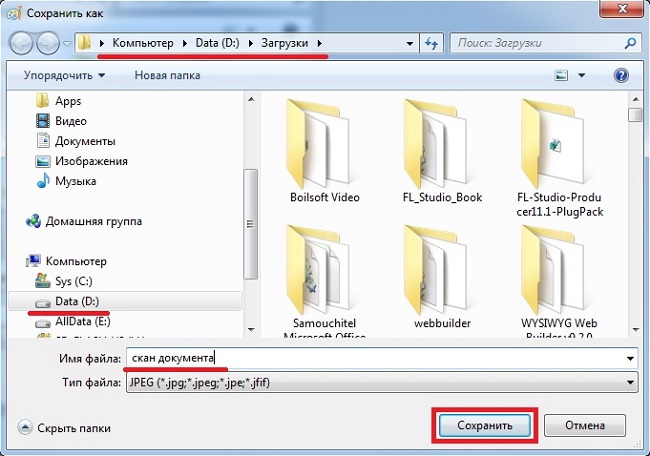Click the help question mark icon
This screenshot has height=456, width=650.
pos(621,75)
